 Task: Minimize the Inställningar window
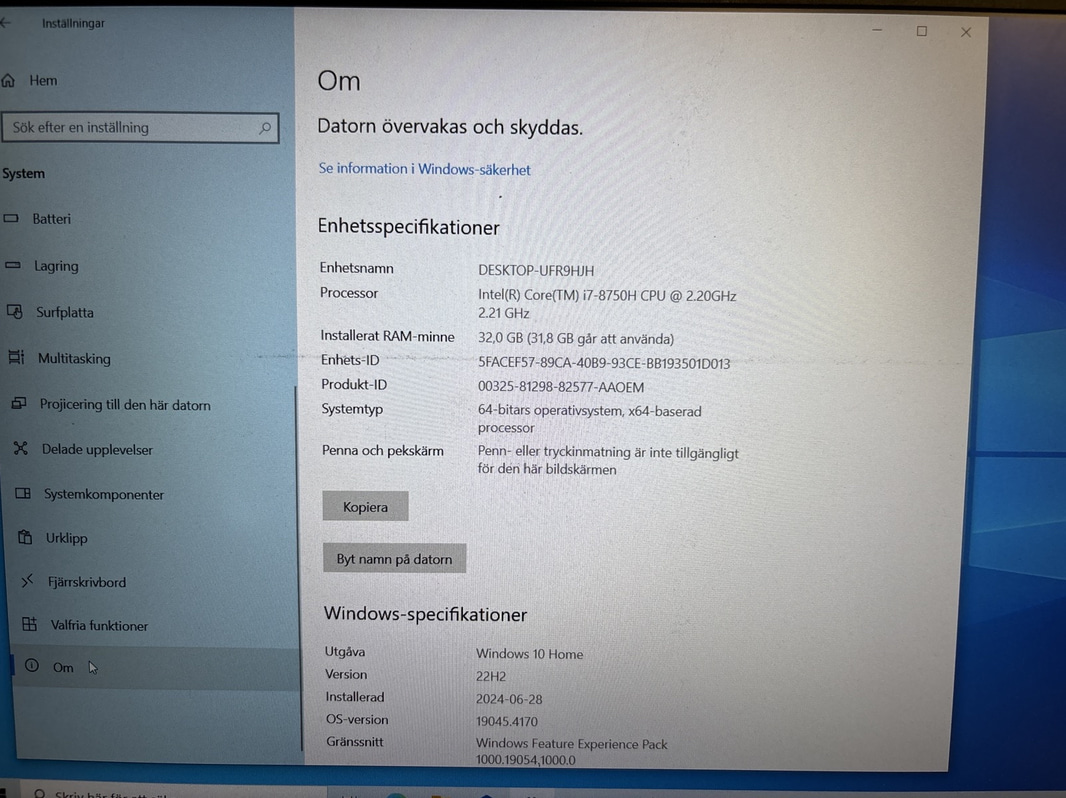(877, 31)
